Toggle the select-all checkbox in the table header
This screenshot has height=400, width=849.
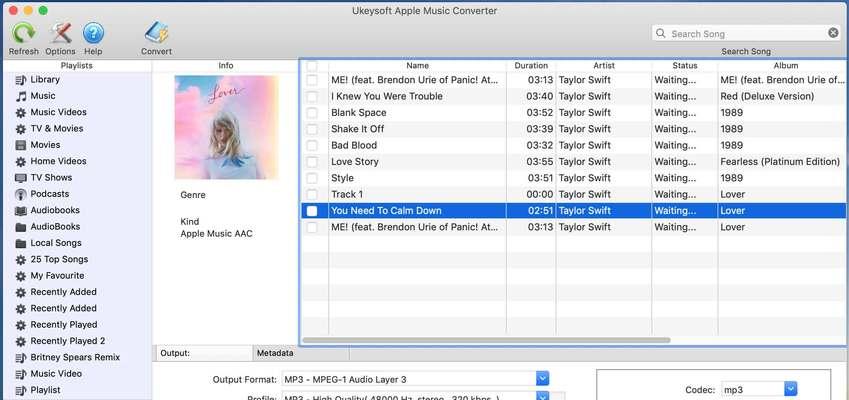coord(312,66)
